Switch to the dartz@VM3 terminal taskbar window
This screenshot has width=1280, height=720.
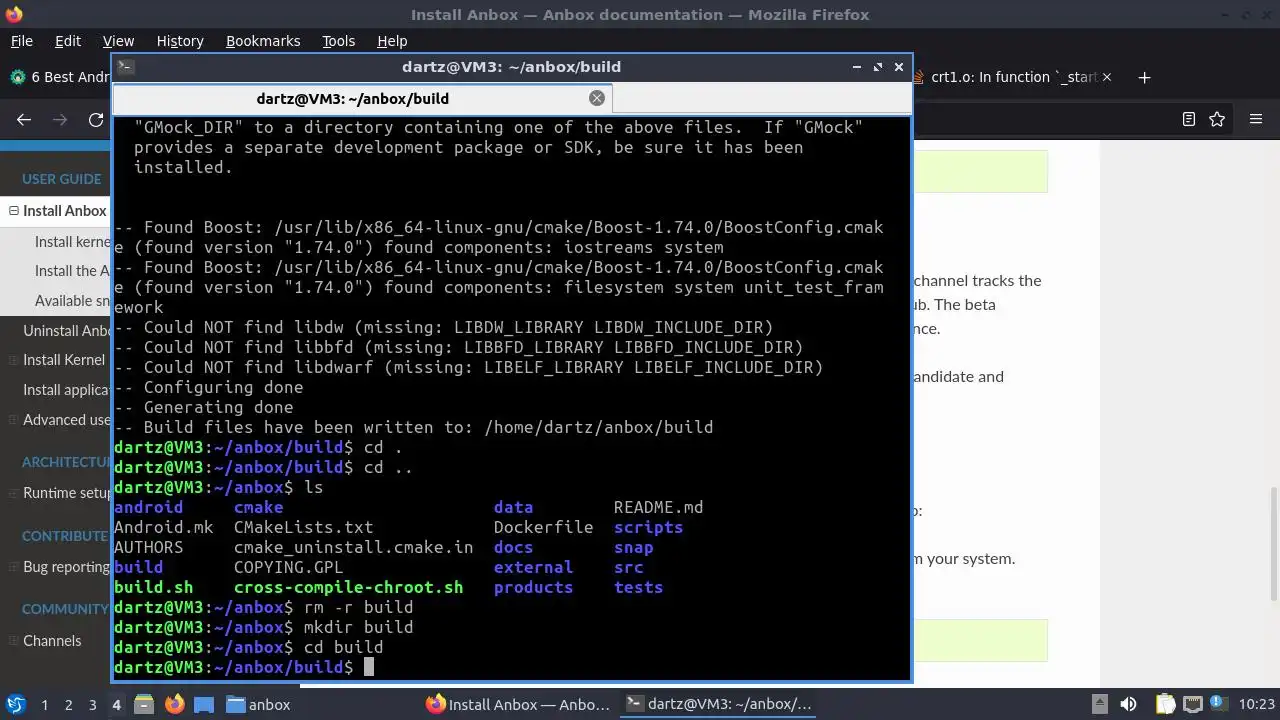(717, 704)
